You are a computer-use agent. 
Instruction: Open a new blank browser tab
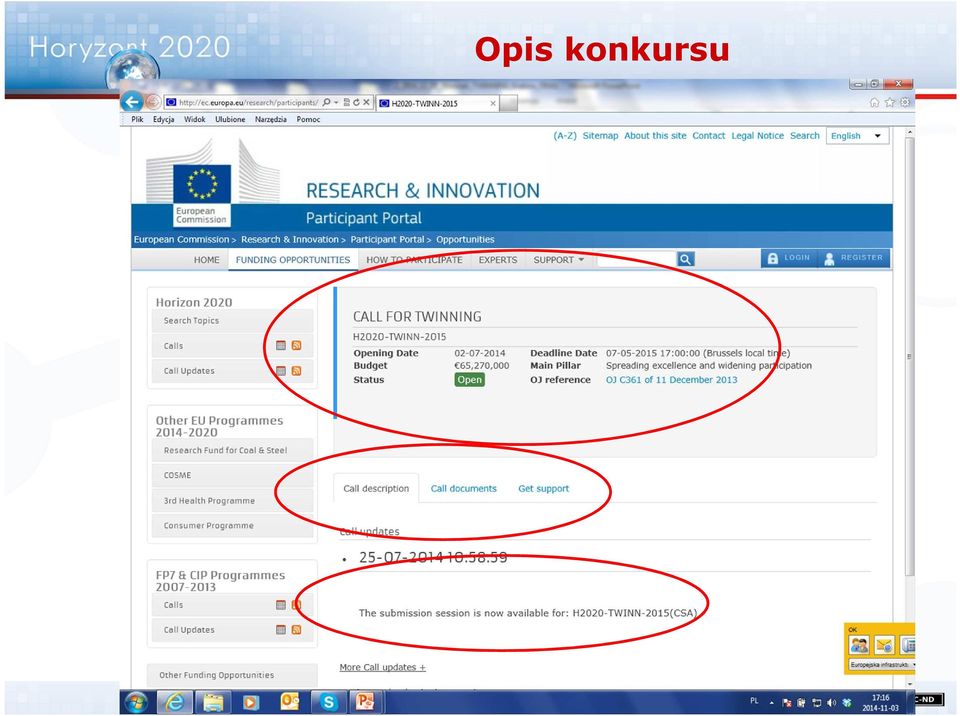(508, 104)
